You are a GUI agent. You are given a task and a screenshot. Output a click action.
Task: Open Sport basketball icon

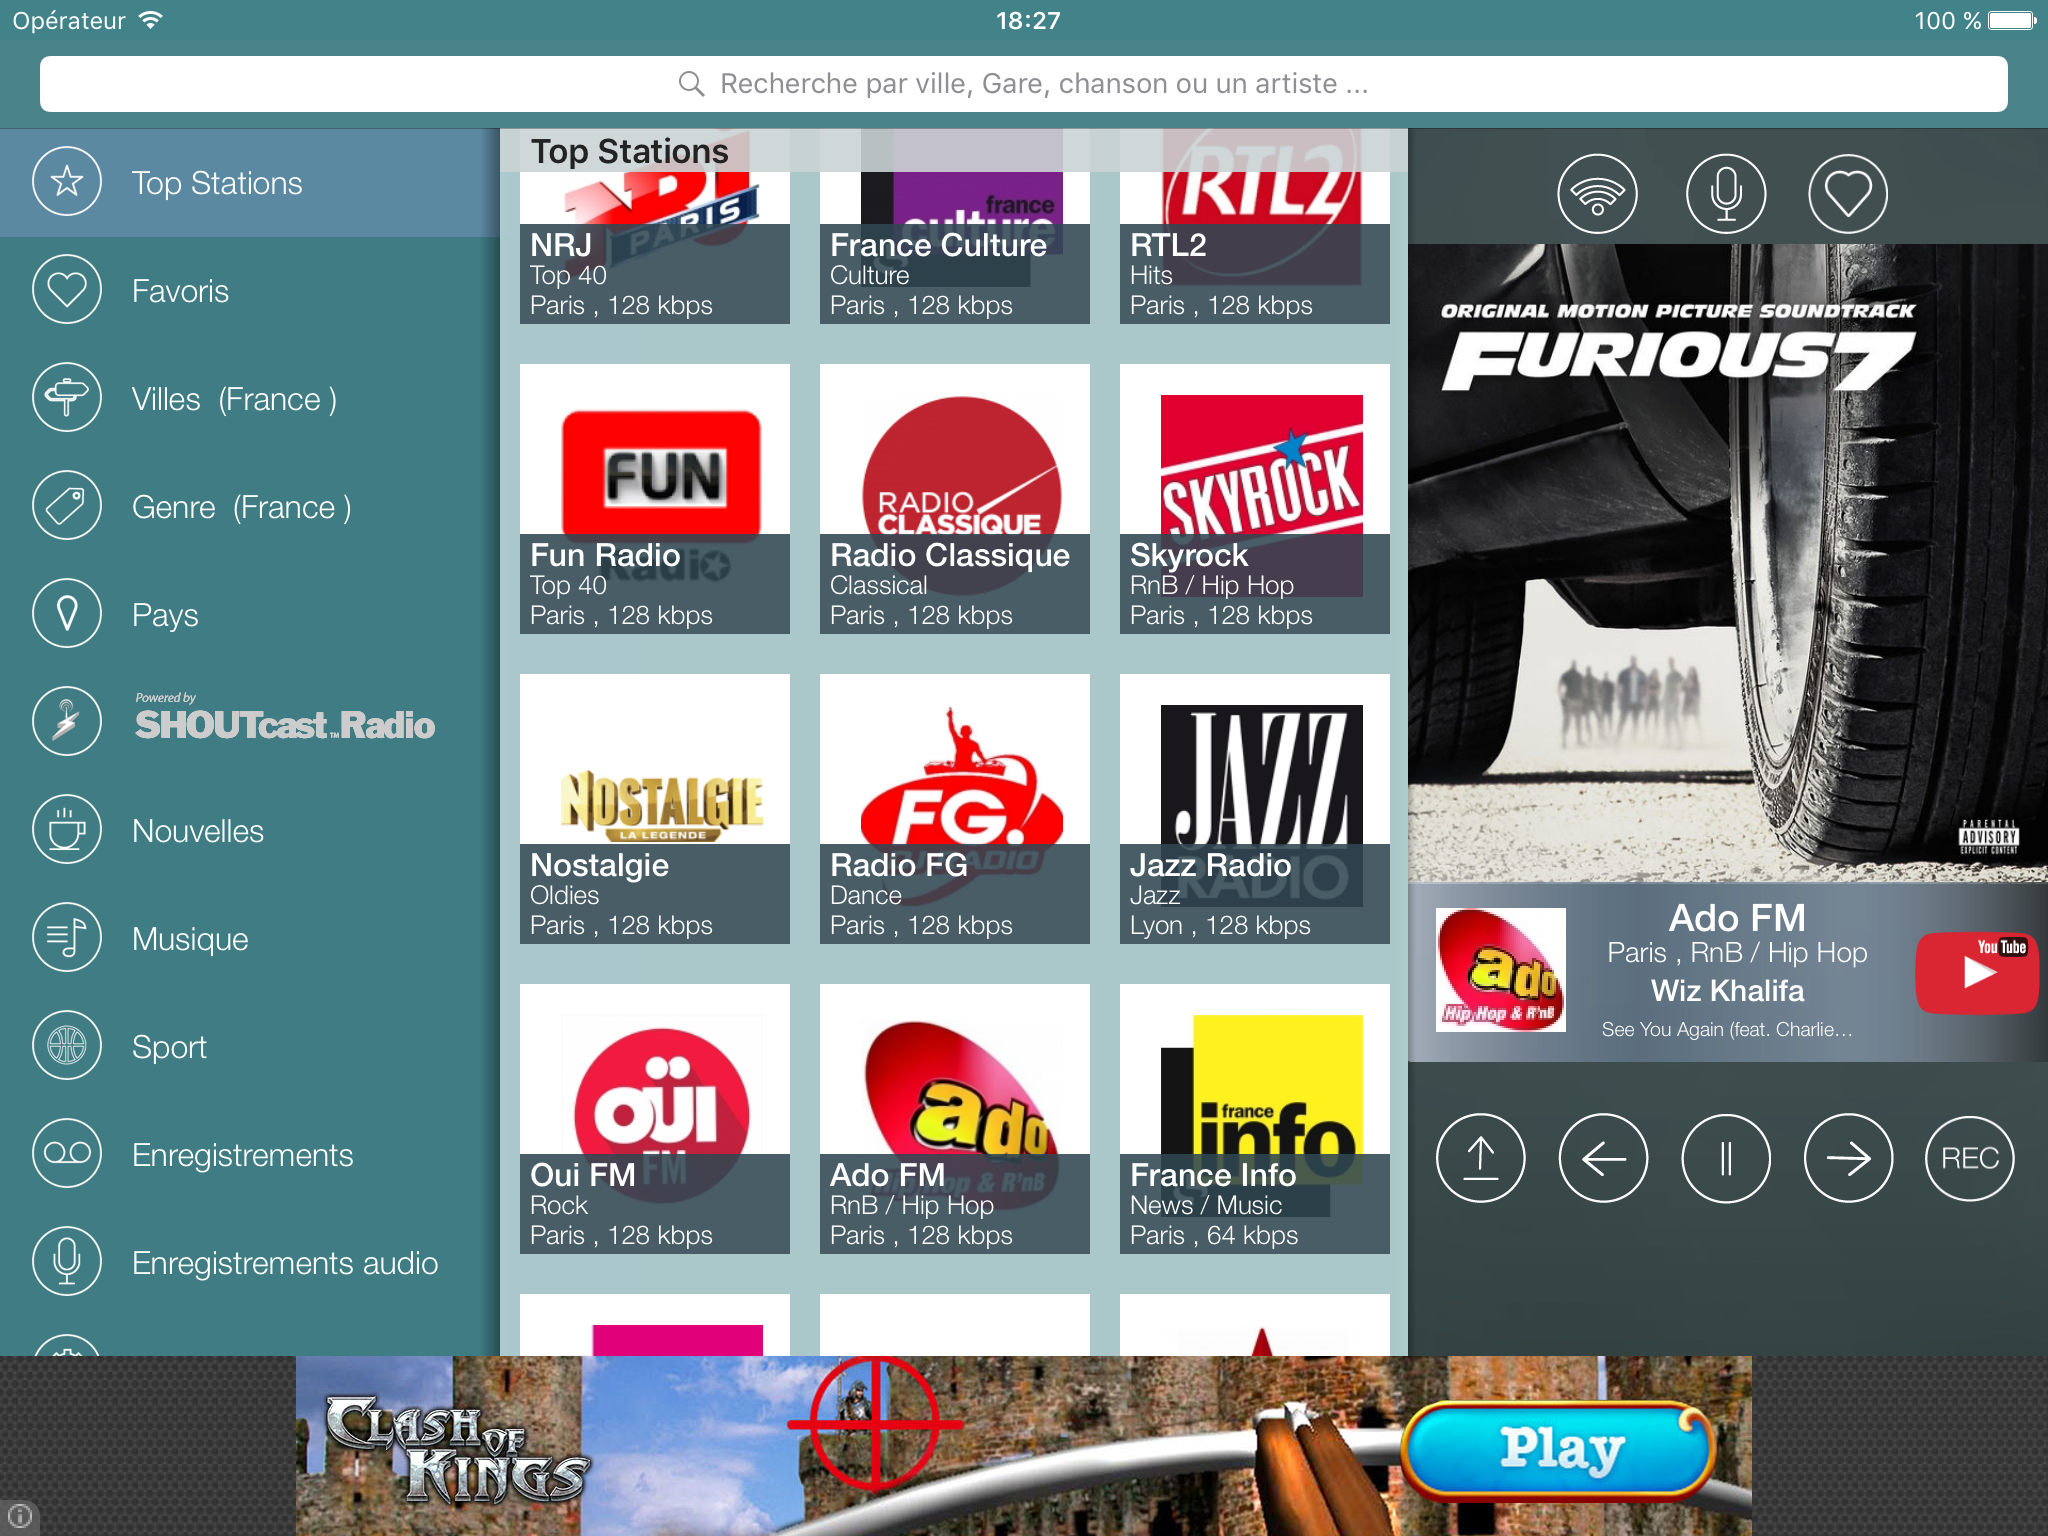click(67, 1046)
